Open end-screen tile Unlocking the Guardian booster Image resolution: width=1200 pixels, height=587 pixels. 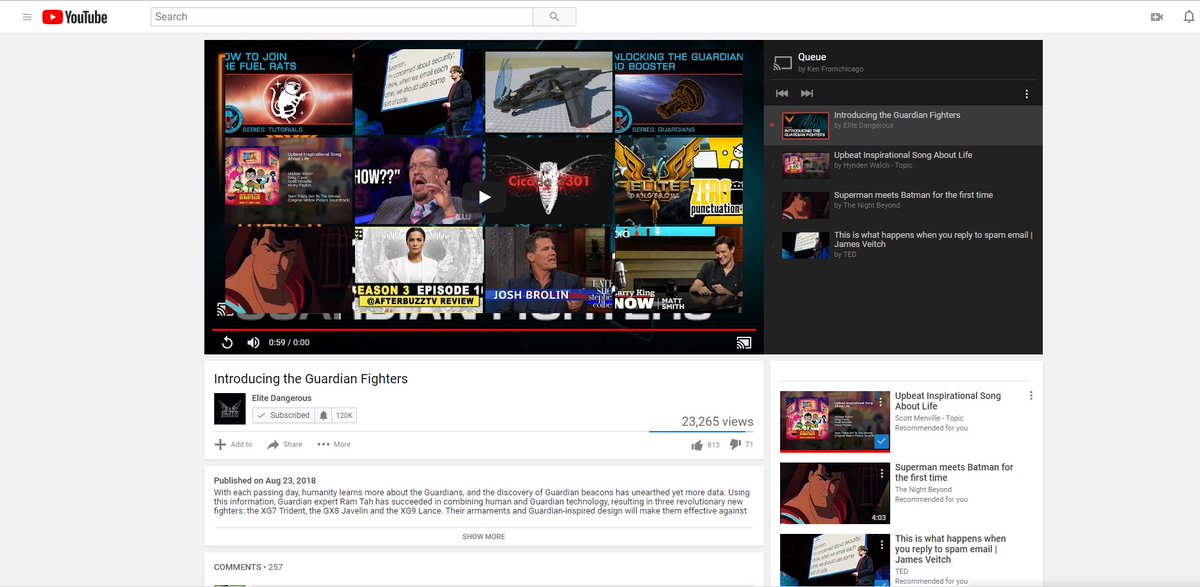click(679, 92)
